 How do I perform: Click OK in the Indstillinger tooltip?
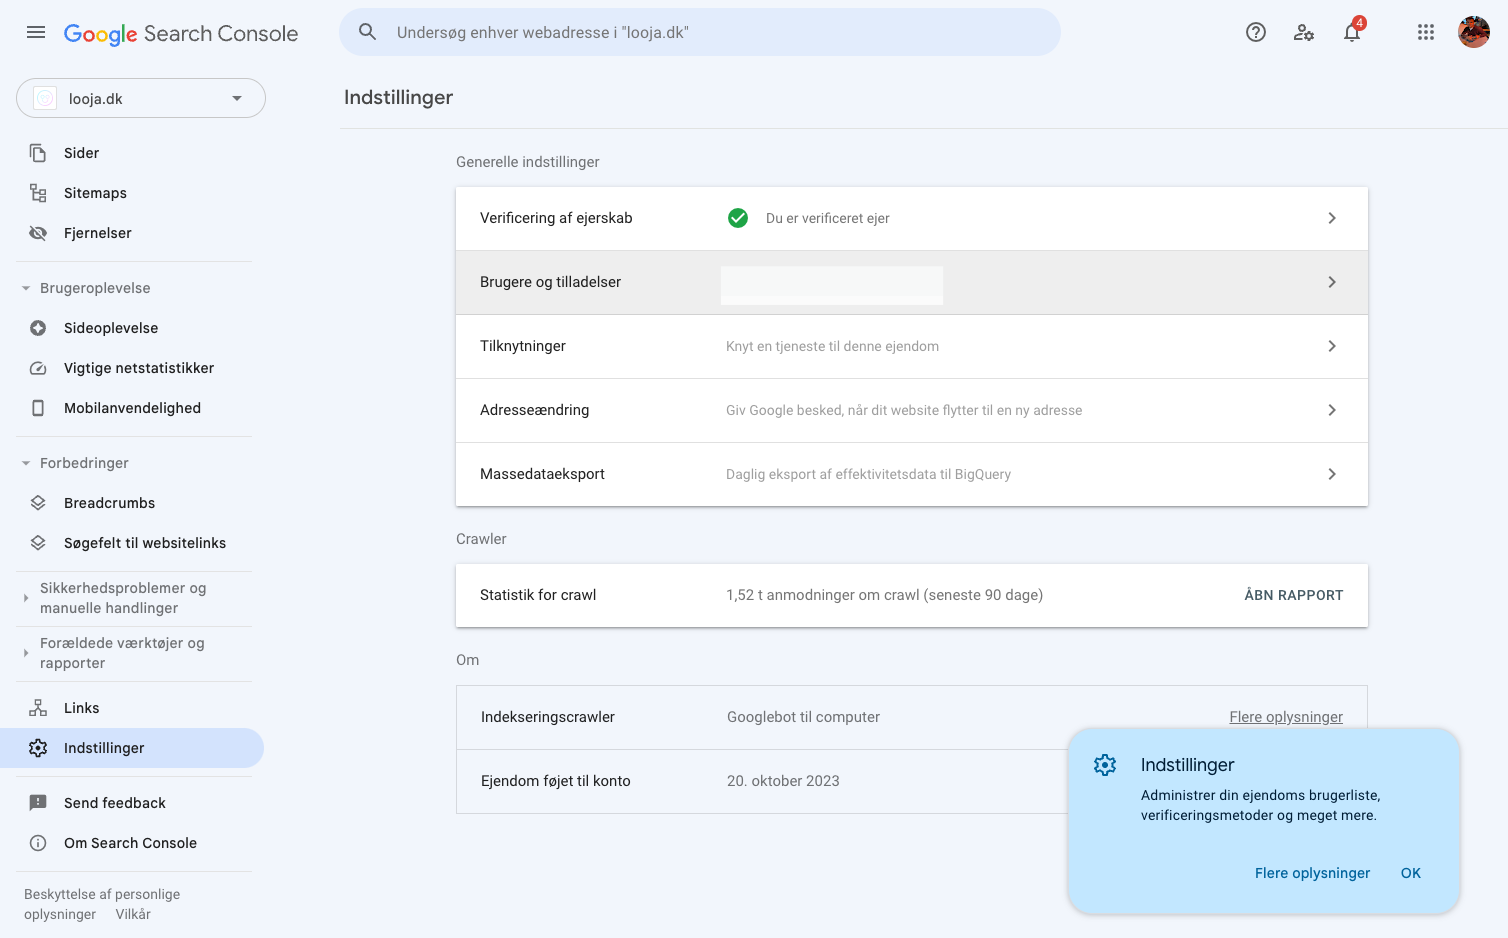point(1411,873)
